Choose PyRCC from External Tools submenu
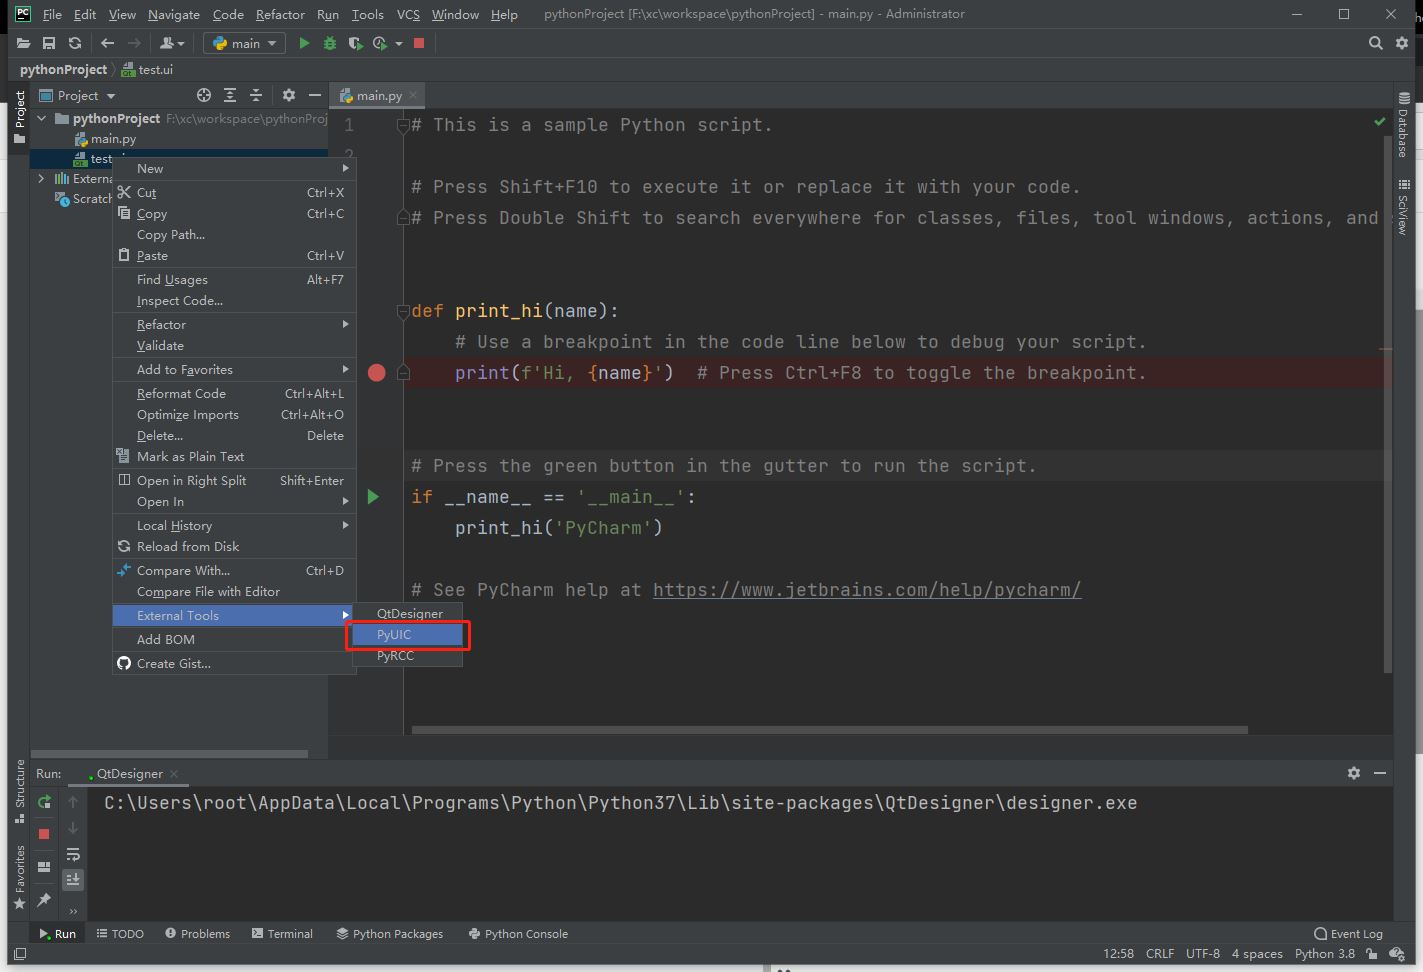1423x972 pixels. [x=408, y=655]
